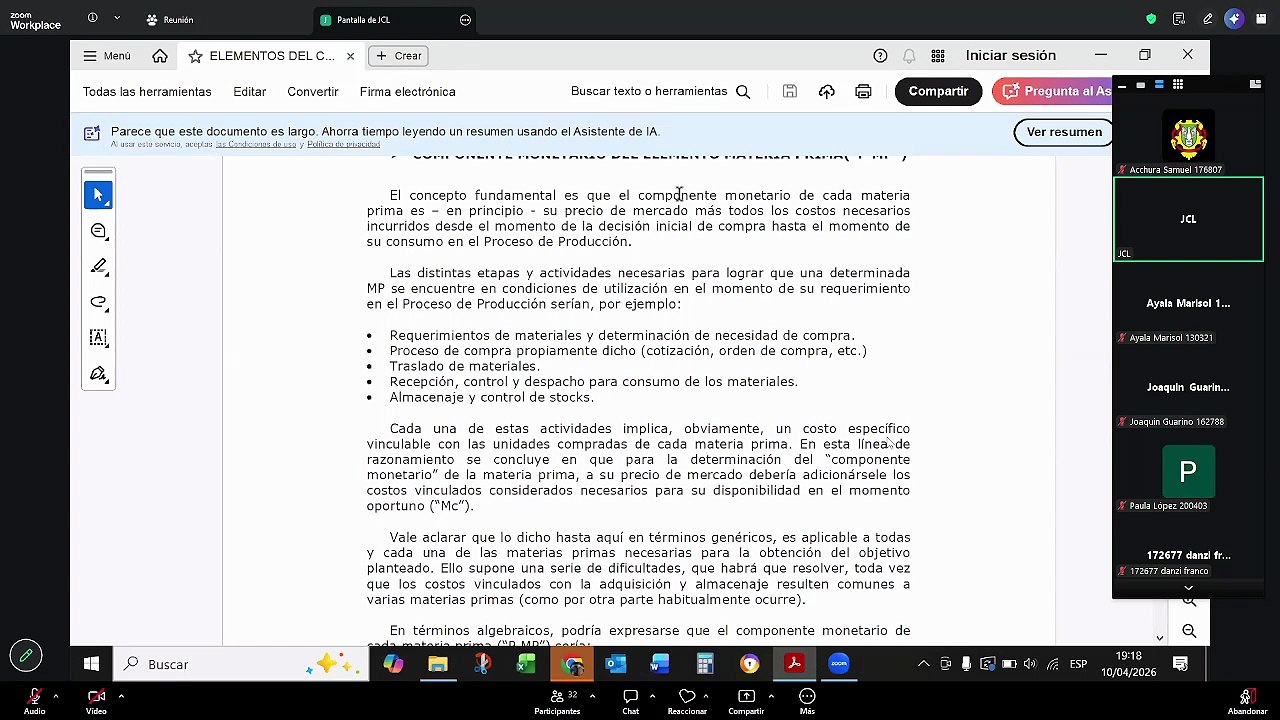Image resolution: width=1280 pixels, height=720 pixels.
Task: Click the green encryption shield icon
Action: [x=1151, y=19]
